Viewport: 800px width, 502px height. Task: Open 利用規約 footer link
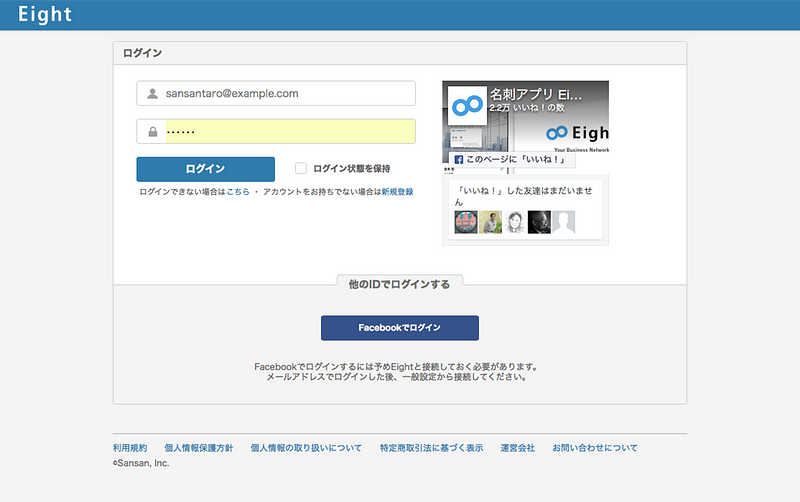(x=130, y=448)
